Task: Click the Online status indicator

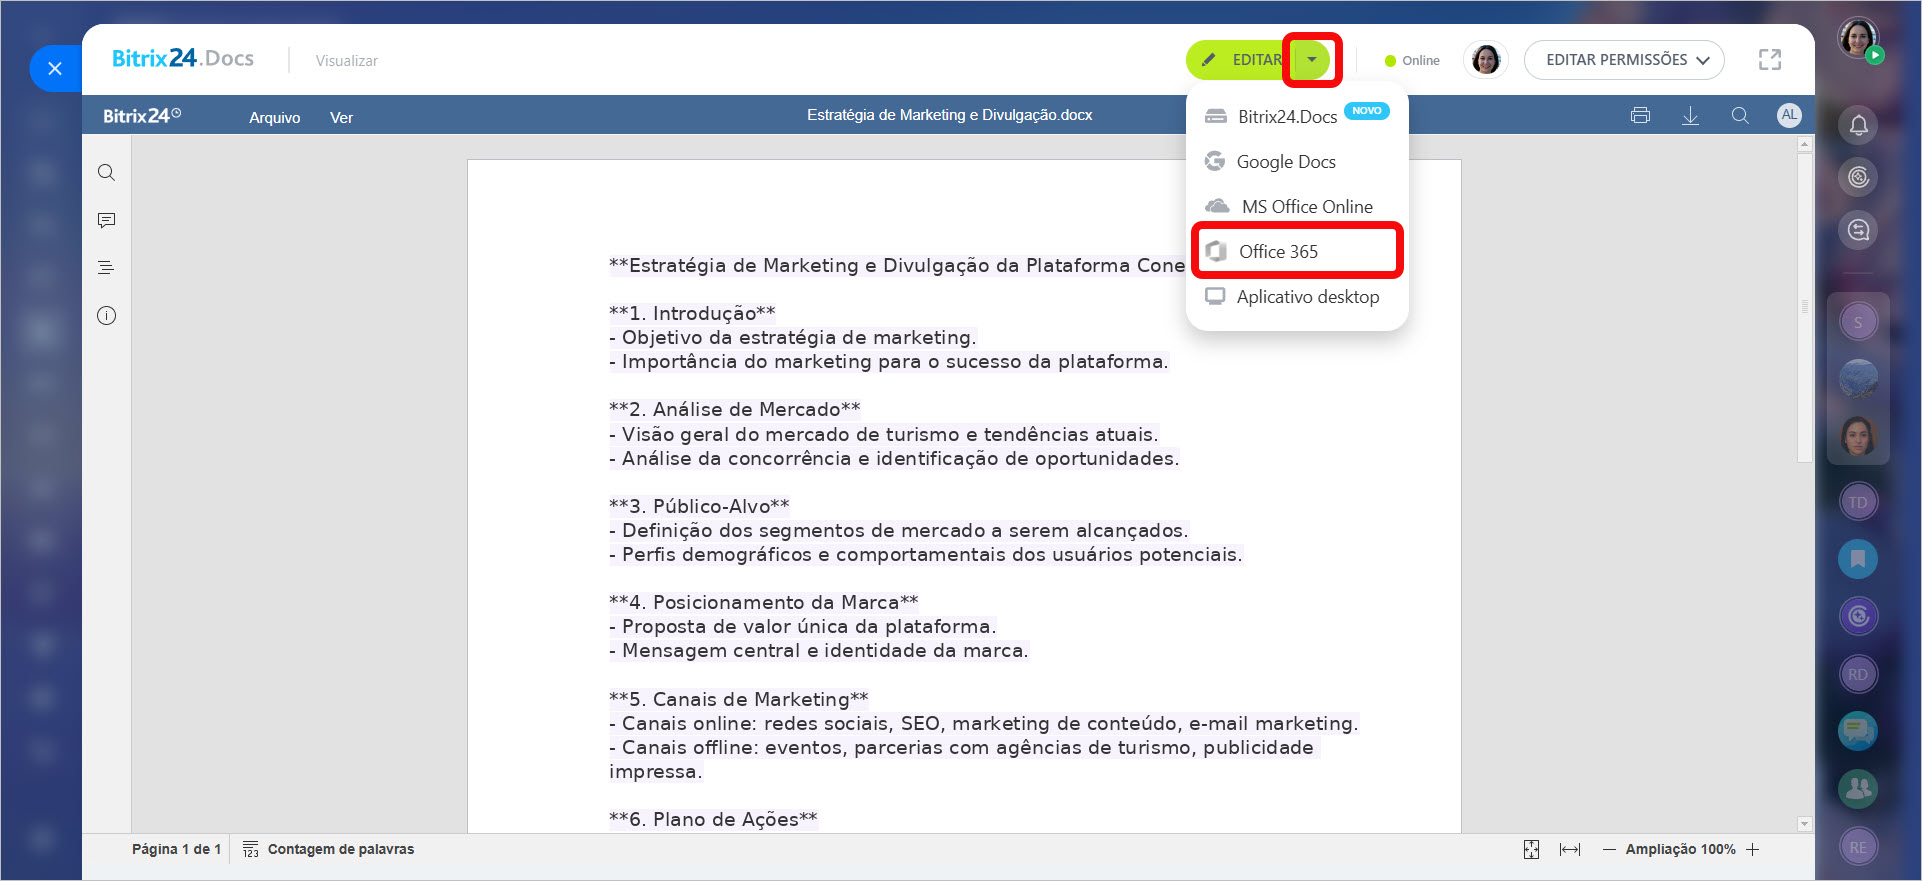Action: tap(1412, 60)
